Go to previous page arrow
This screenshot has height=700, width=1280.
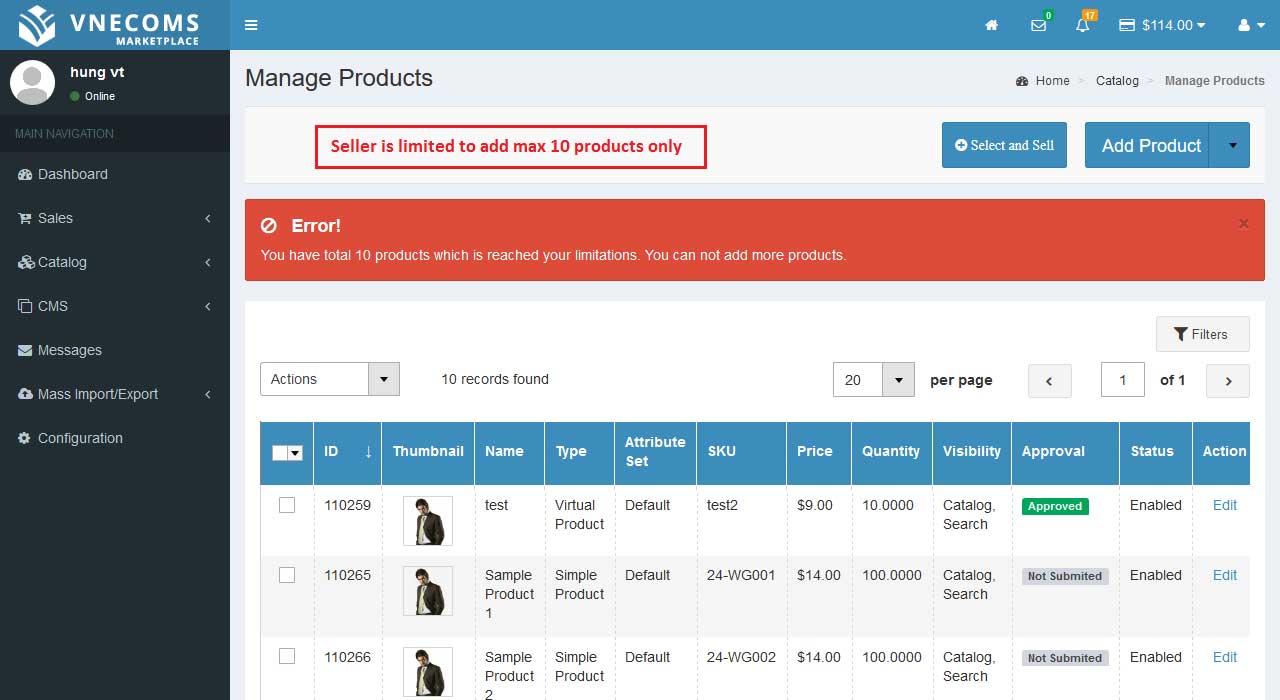[1050, 380]
